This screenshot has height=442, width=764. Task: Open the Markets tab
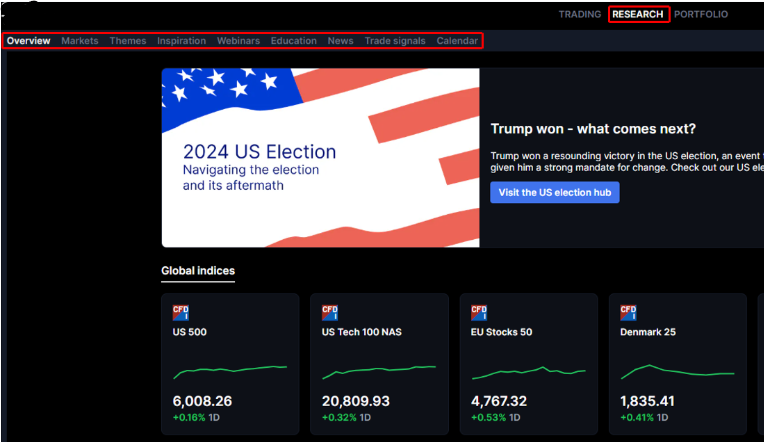(x=80, y=41)
